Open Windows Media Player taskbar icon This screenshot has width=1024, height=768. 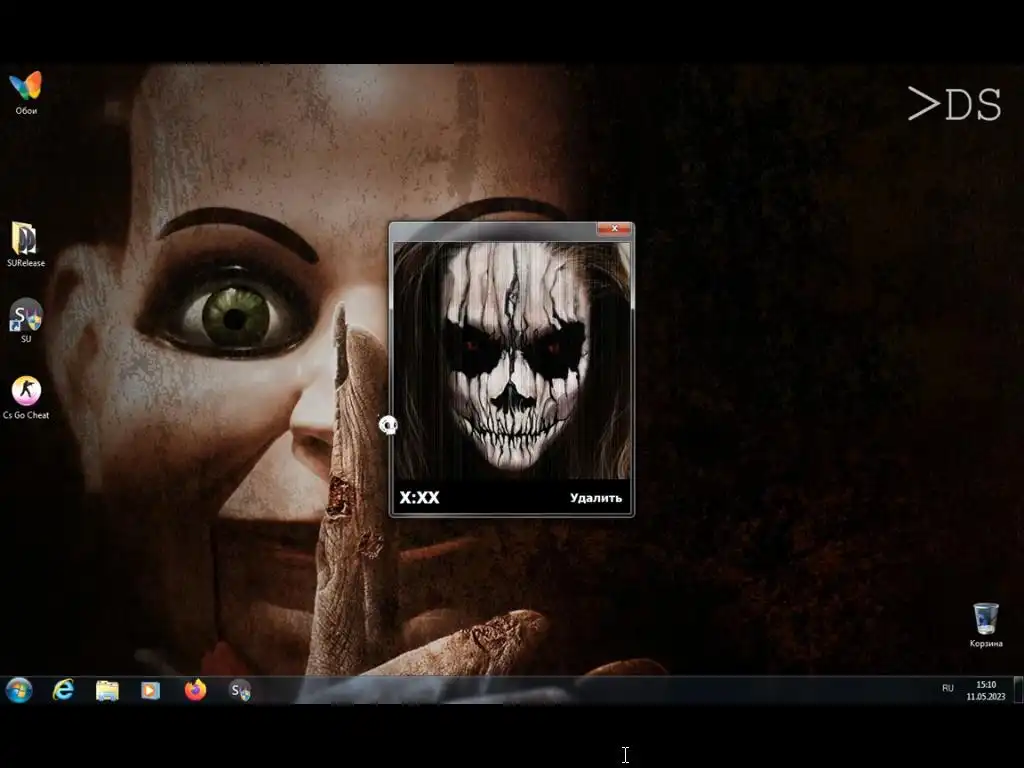(x=151, y=690)
